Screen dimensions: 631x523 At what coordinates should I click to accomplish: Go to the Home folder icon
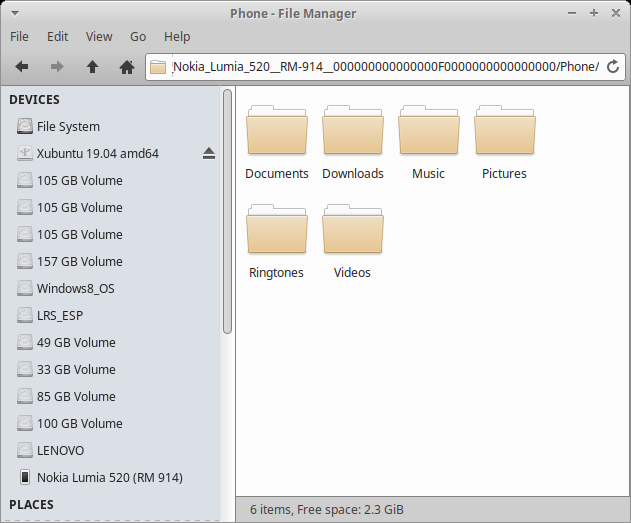tap(127, 67)
